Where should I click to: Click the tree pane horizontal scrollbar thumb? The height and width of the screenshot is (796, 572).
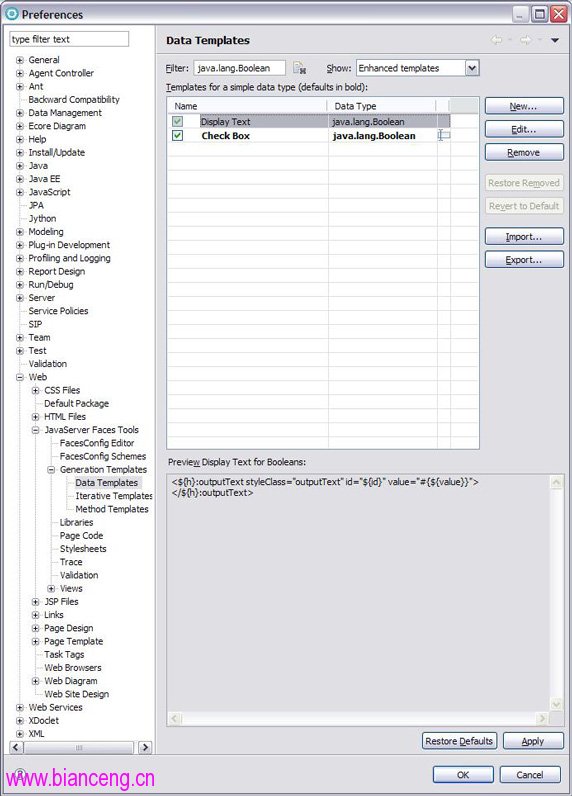point(79,747)
